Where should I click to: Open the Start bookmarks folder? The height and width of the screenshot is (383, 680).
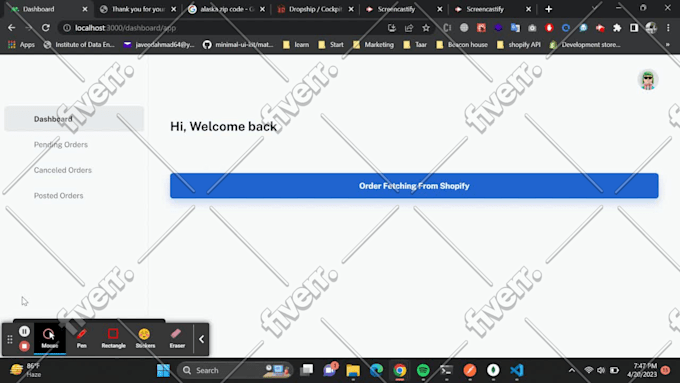(x=331, y=45)
